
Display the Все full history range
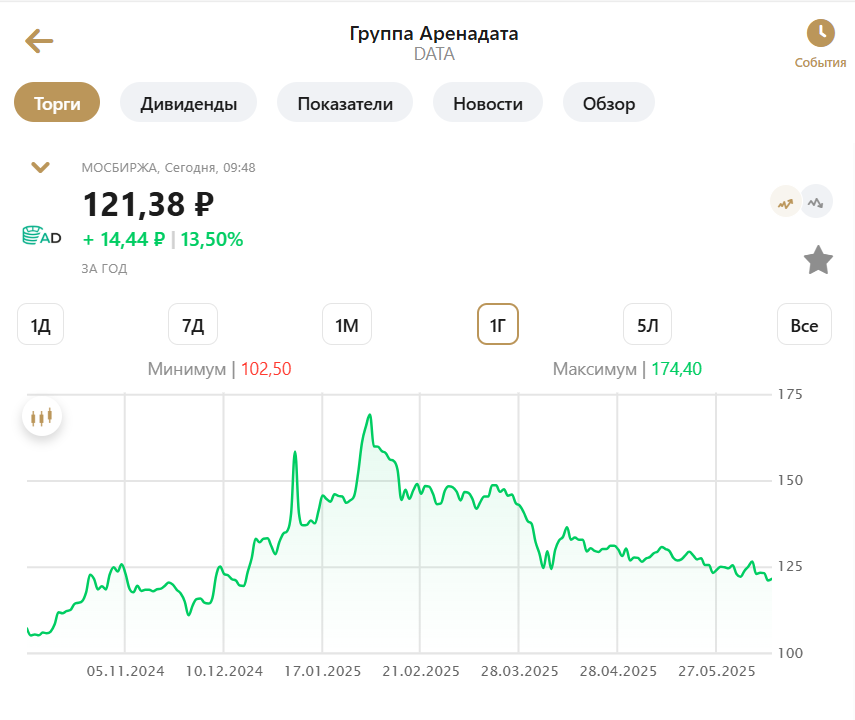point(804,325)
